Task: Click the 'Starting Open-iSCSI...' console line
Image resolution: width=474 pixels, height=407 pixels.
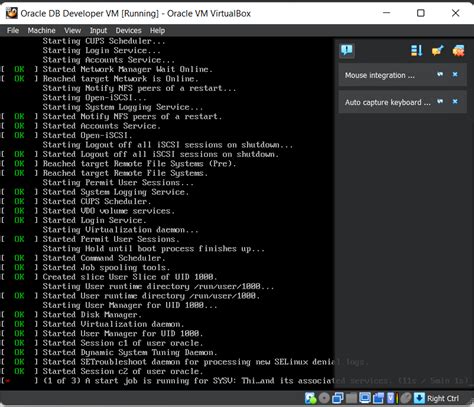Action: click(x=94, y=98)
